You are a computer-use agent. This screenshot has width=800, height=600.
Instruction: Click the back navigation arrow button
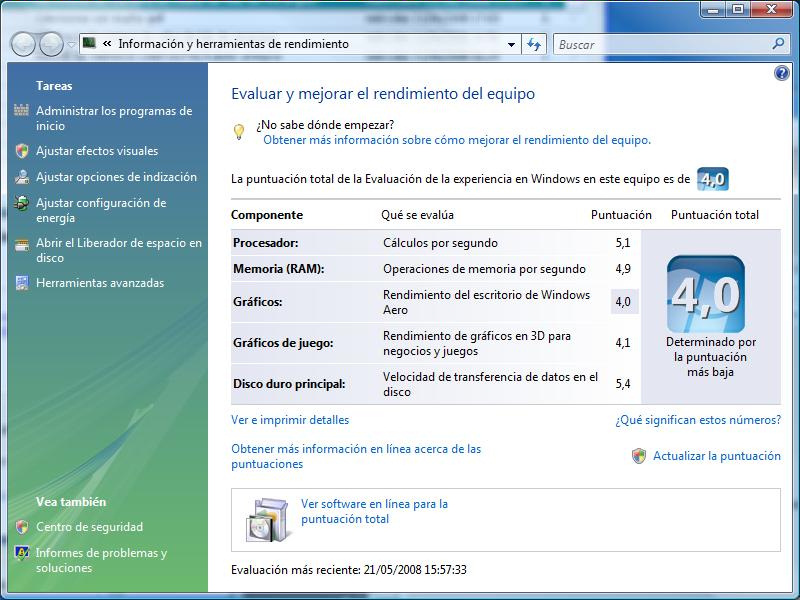click(23, 44)
